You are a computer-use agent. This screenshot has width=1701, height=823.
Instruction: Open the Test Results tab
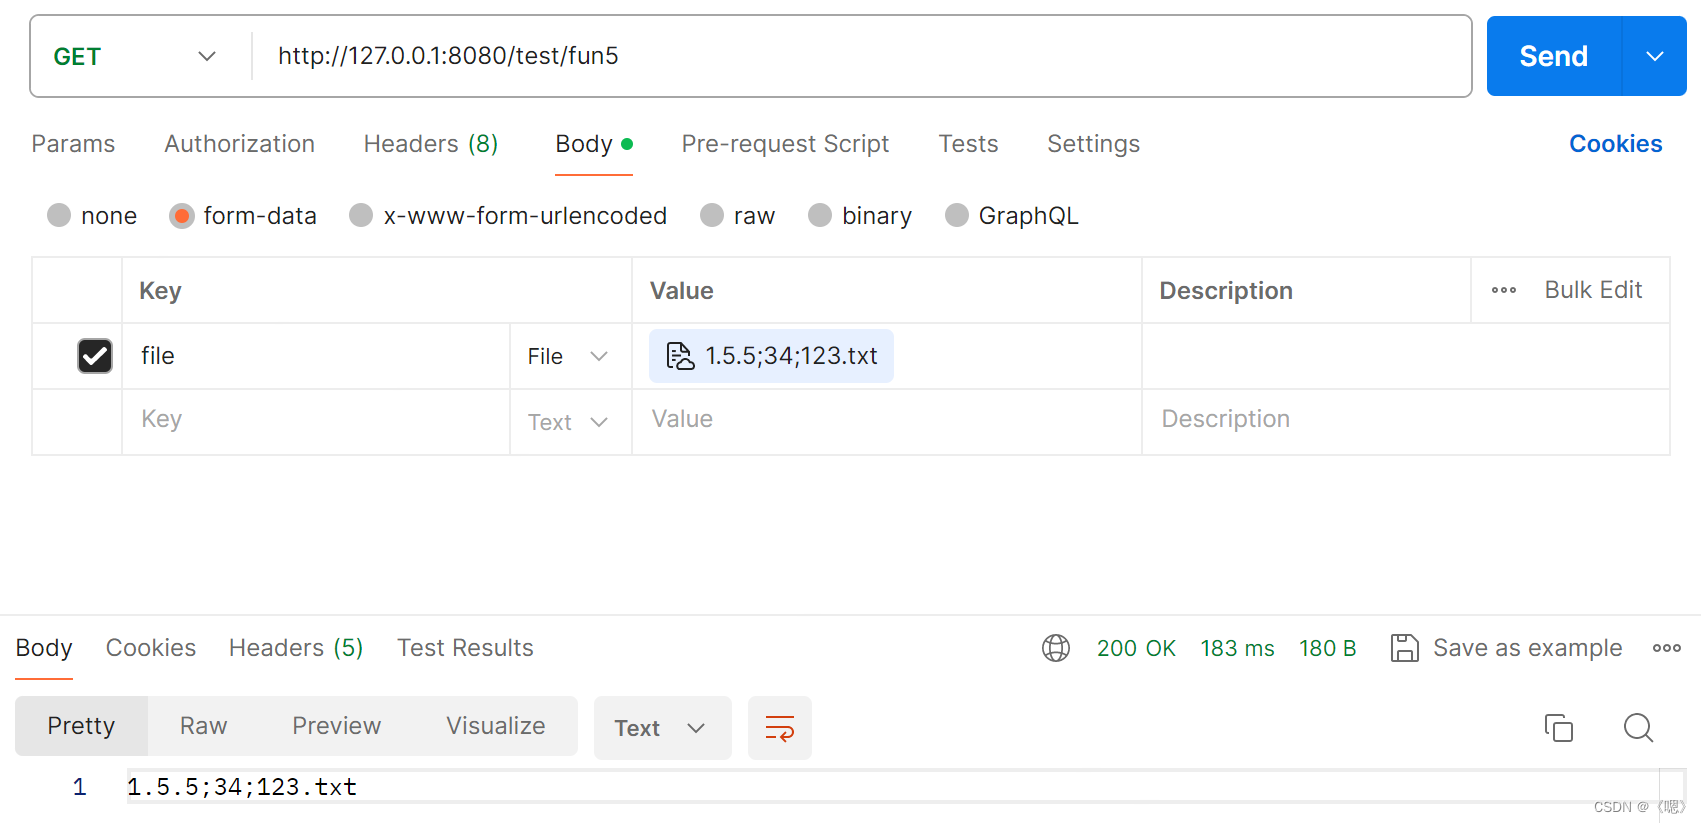465,648
